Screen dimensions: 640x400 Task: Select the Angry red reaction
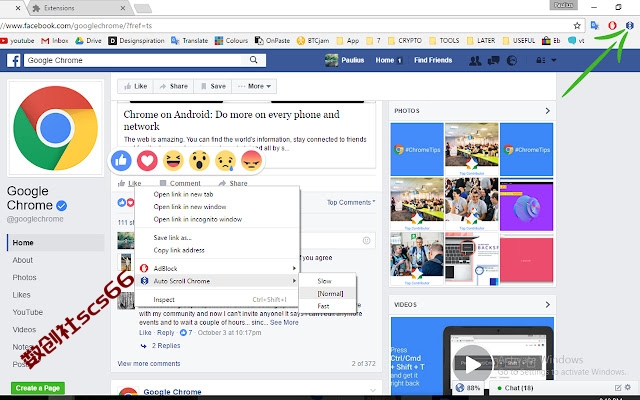coord(251,160)
